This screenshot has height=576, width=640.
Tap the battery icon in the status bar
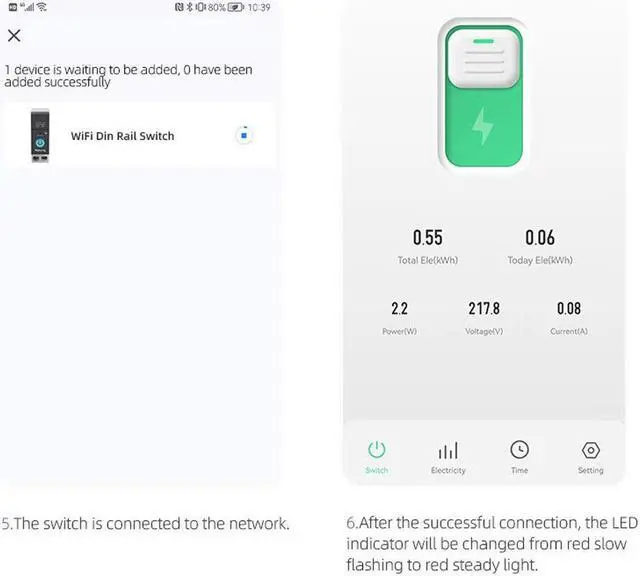coord(235,7)
